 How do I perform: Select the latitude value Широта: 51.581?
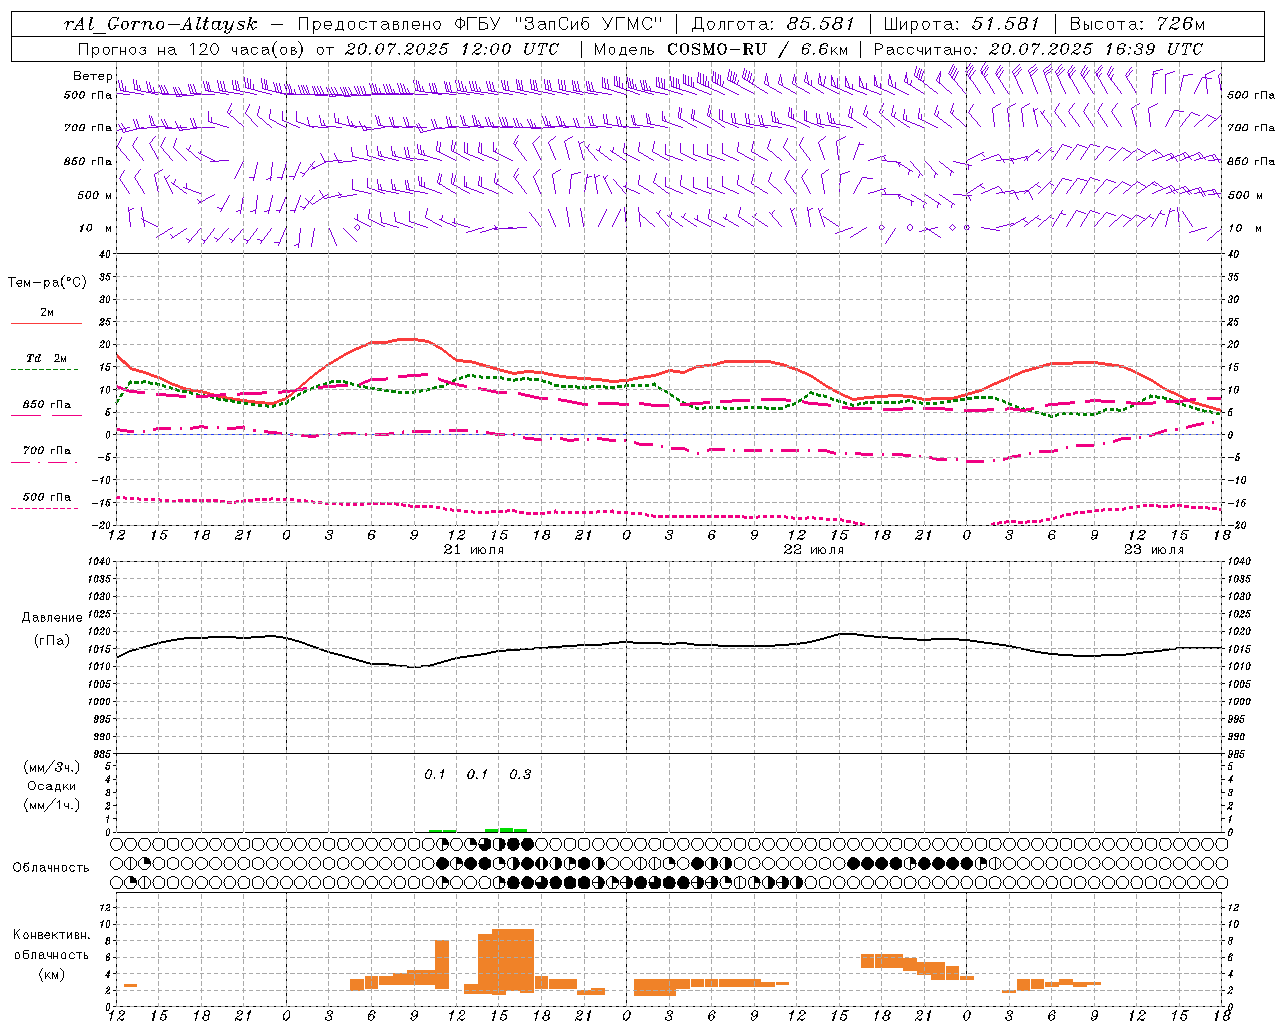tap(962, 24)
